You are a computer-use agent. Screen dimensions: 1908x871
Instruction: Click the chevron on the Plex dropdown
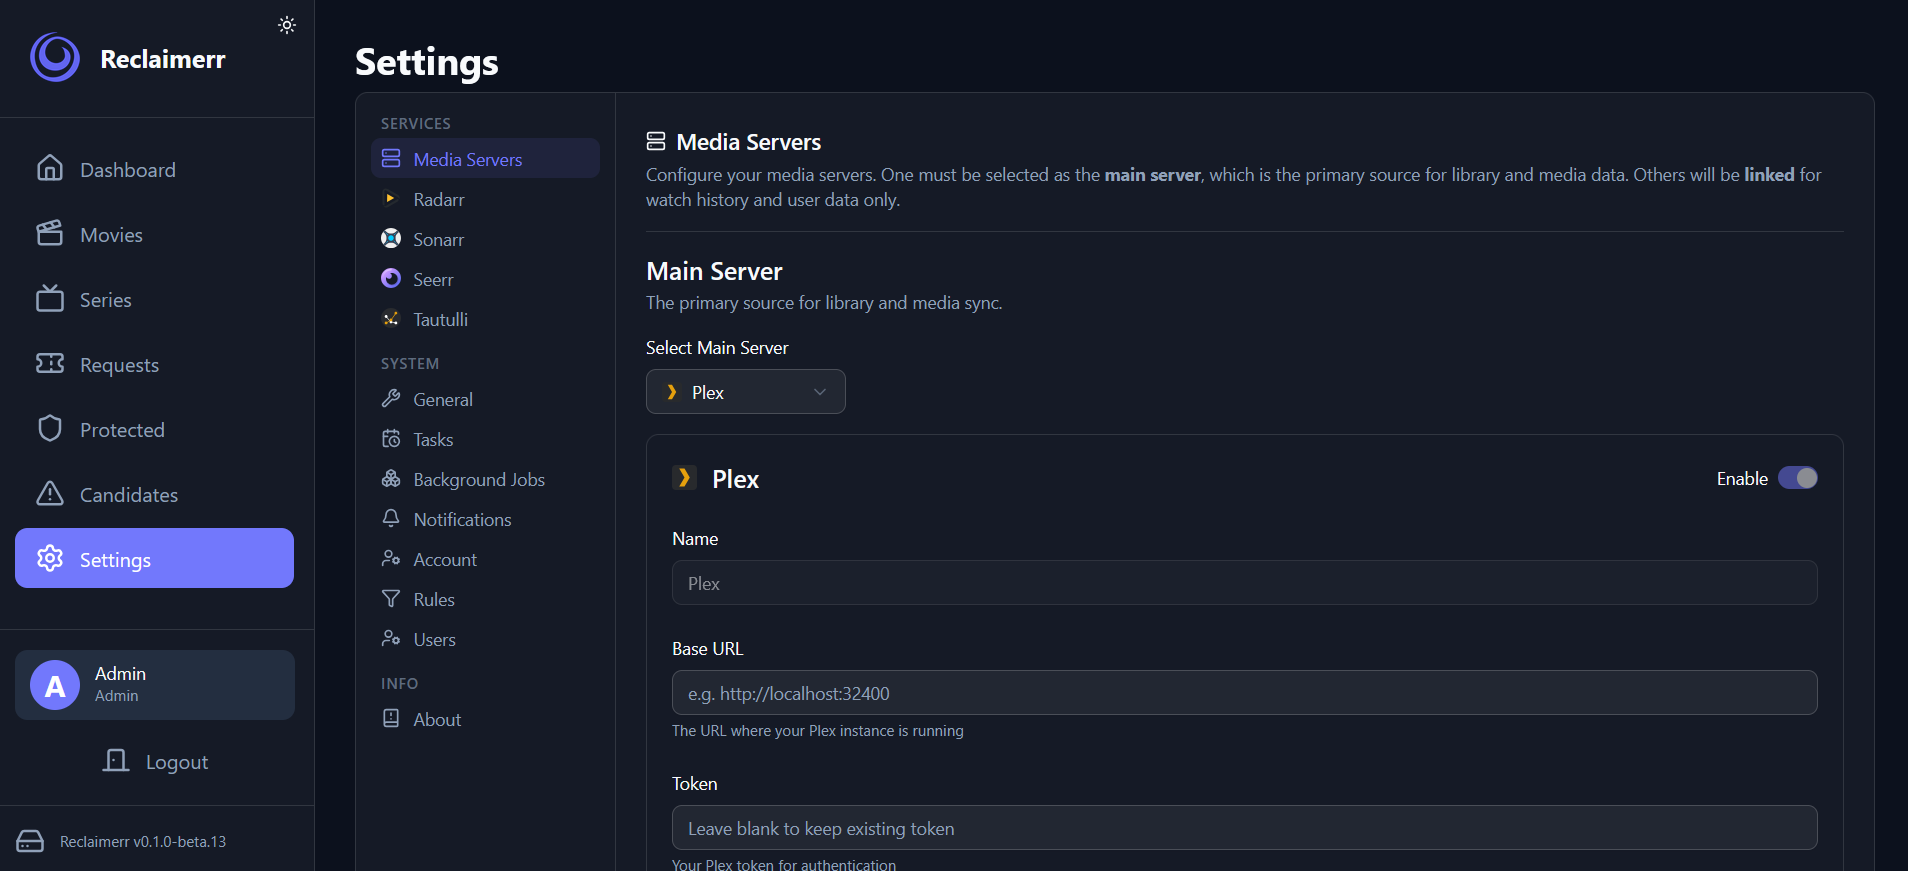click(820, 392)
